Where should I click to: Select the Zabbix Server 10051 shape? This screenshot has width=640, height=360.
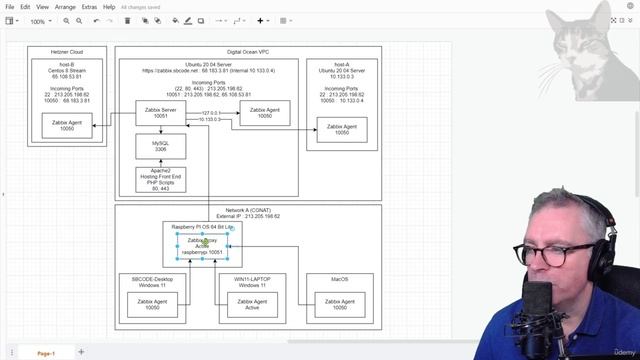click(x=160, y=113)
